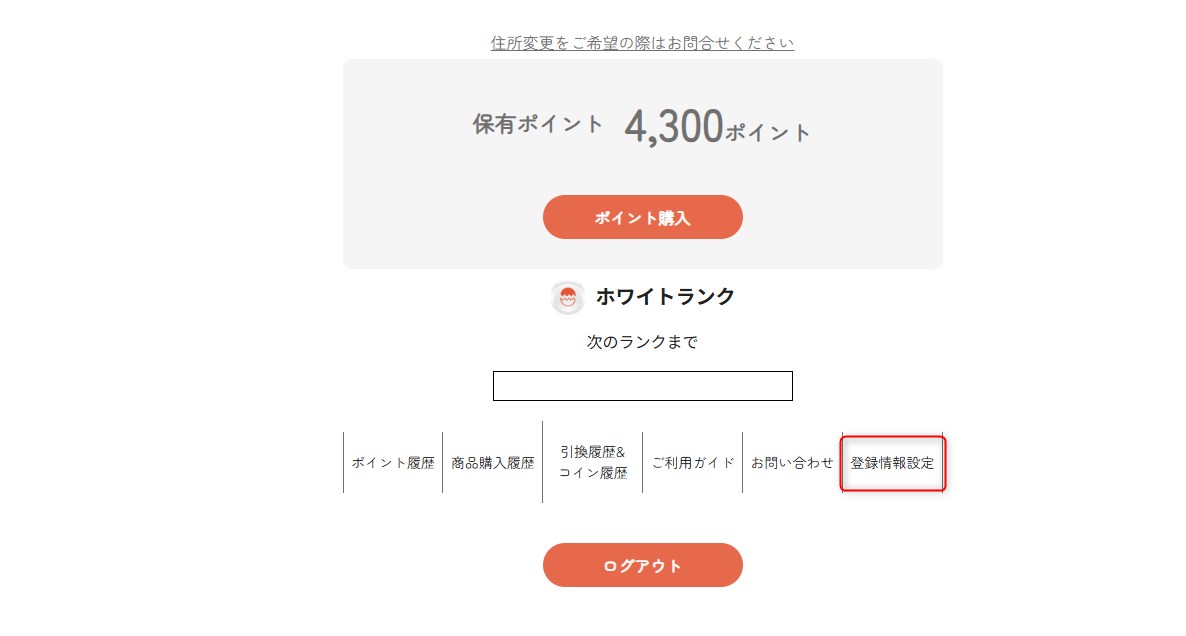Click the next-rank progress bar

point(642,386)
